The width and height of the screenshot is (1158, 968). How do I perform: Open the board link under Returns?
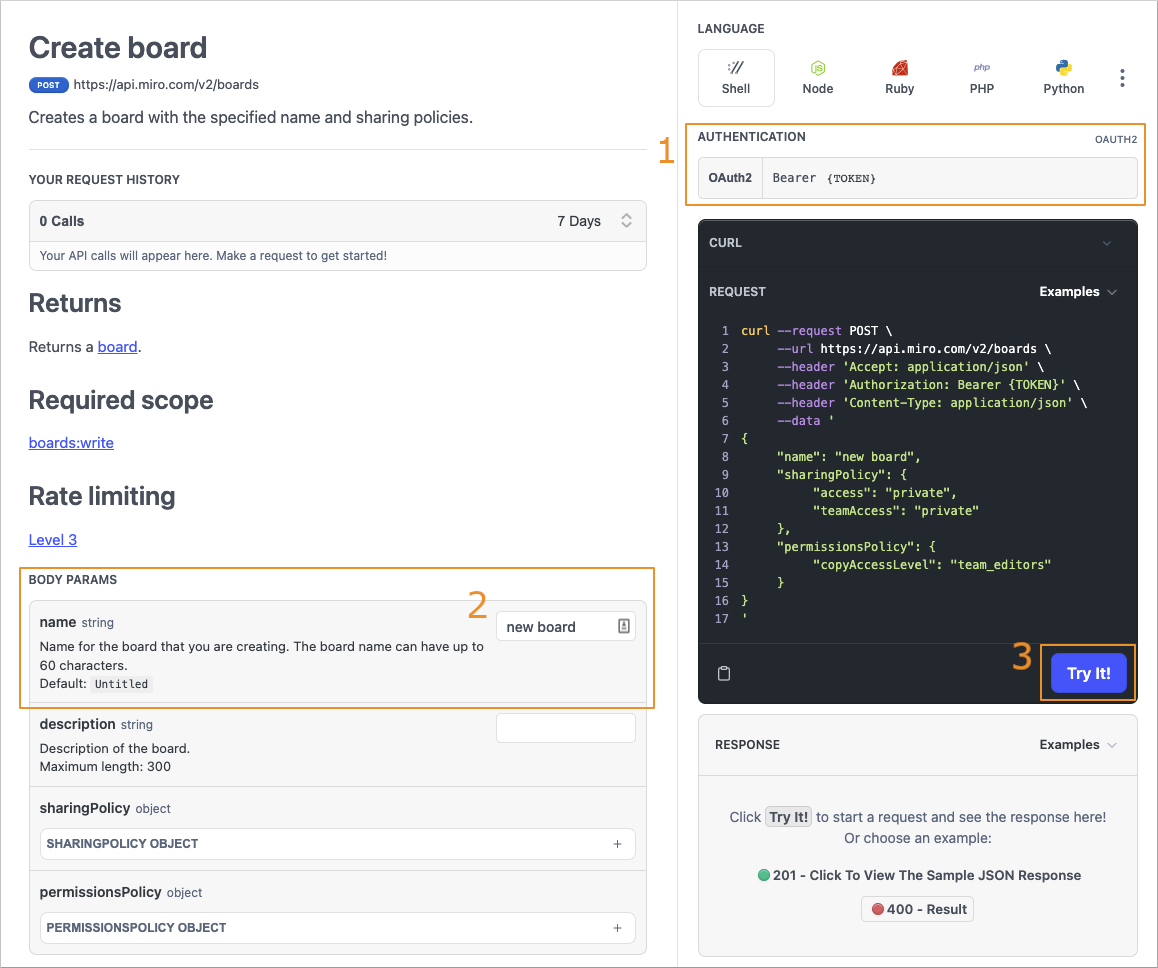coord(117,347)
